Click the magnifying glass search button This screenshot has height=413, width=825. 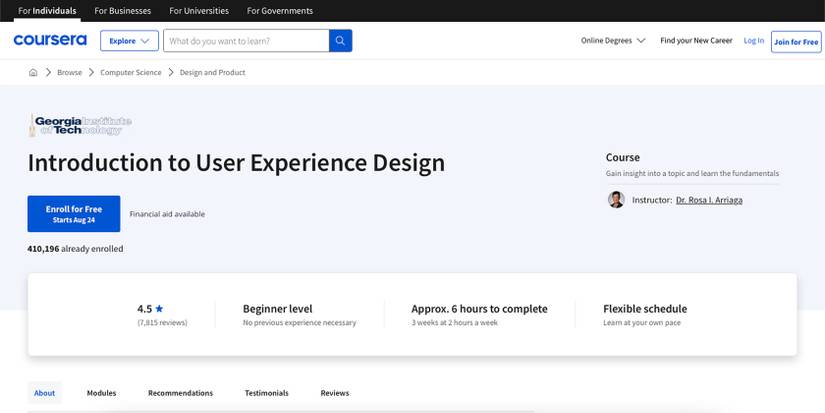[341, 41]
